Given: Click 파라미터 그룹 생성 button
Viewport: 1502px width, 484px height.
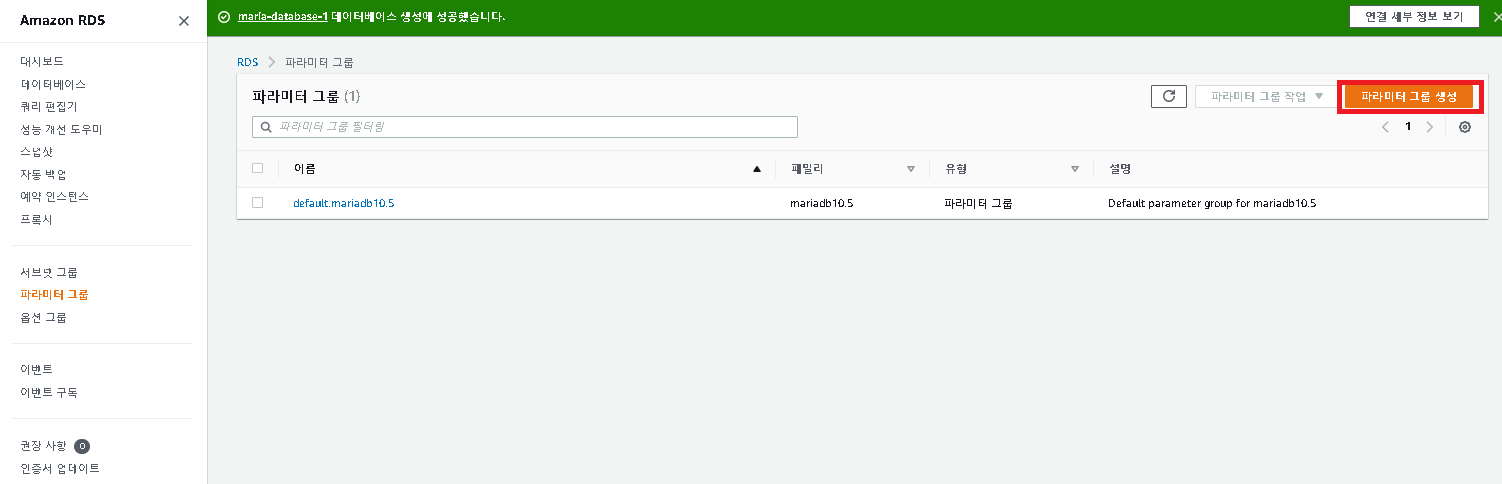Looking at the screenshot, I should pos(1408,97).
